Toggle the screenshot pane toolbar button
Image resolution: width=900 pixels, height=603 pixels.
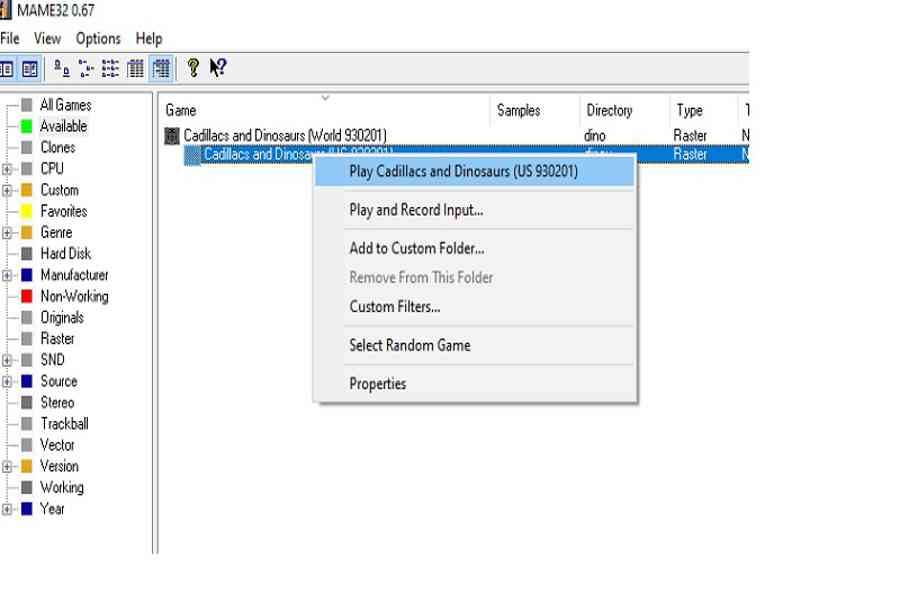click(30, 68)
